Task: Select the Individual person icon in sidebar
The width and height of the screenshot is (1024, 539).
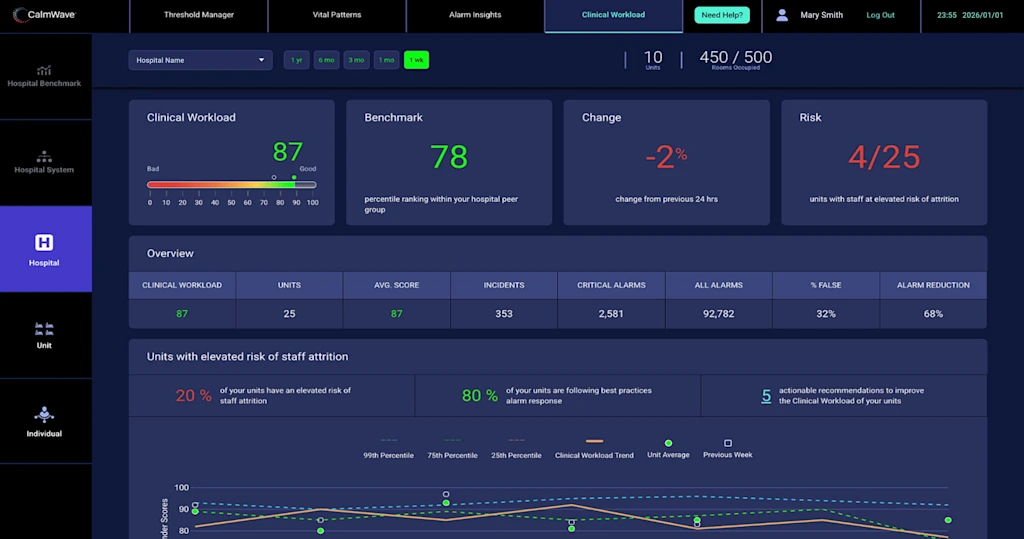Action: click(44, 414)
